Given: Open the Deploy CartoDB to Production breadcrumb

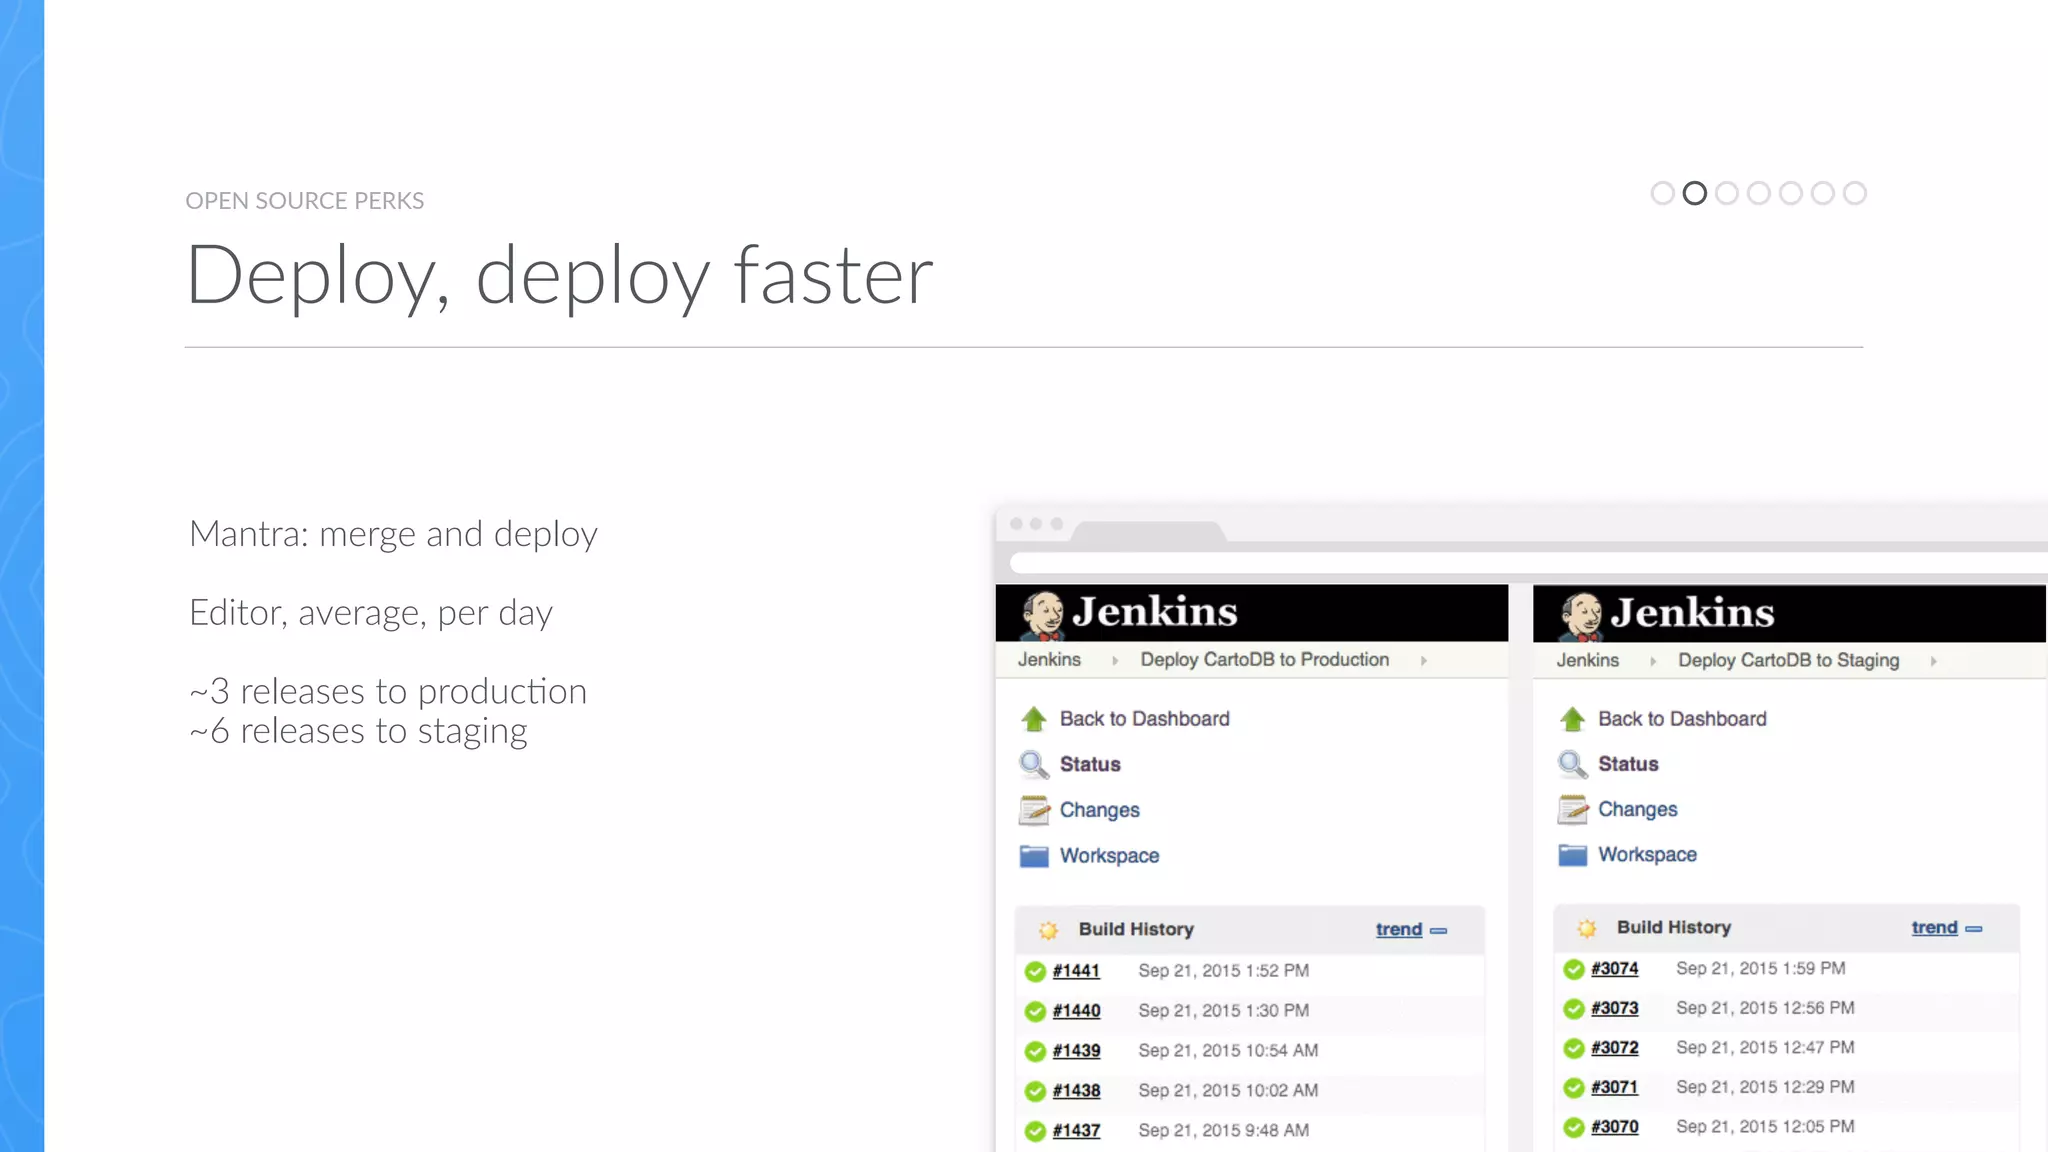Looking at the screenshot, I should tap(1265, 660).
